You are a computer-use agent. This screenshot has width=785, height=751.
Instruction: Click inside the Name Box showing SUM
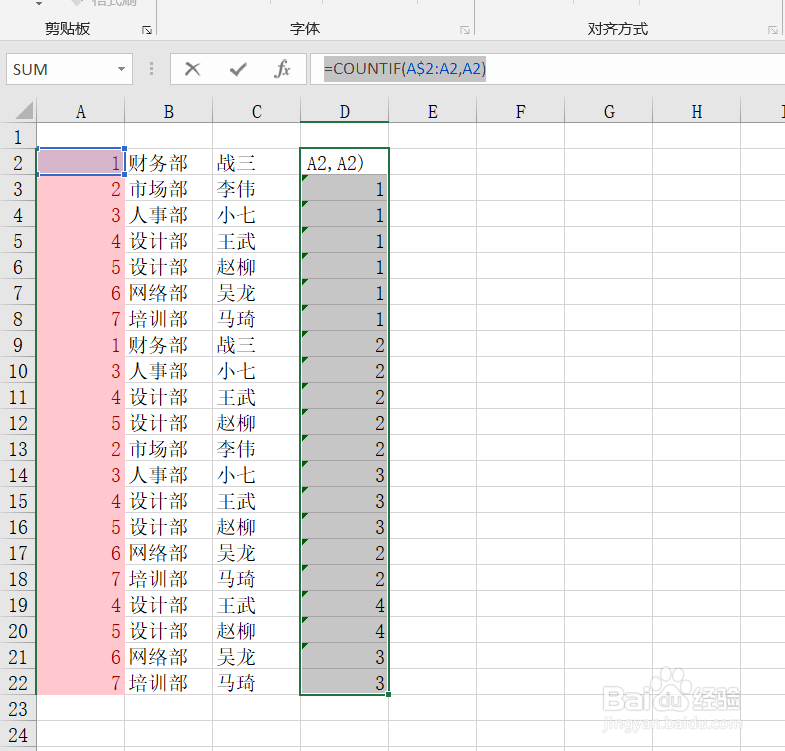tap(60, 69)
